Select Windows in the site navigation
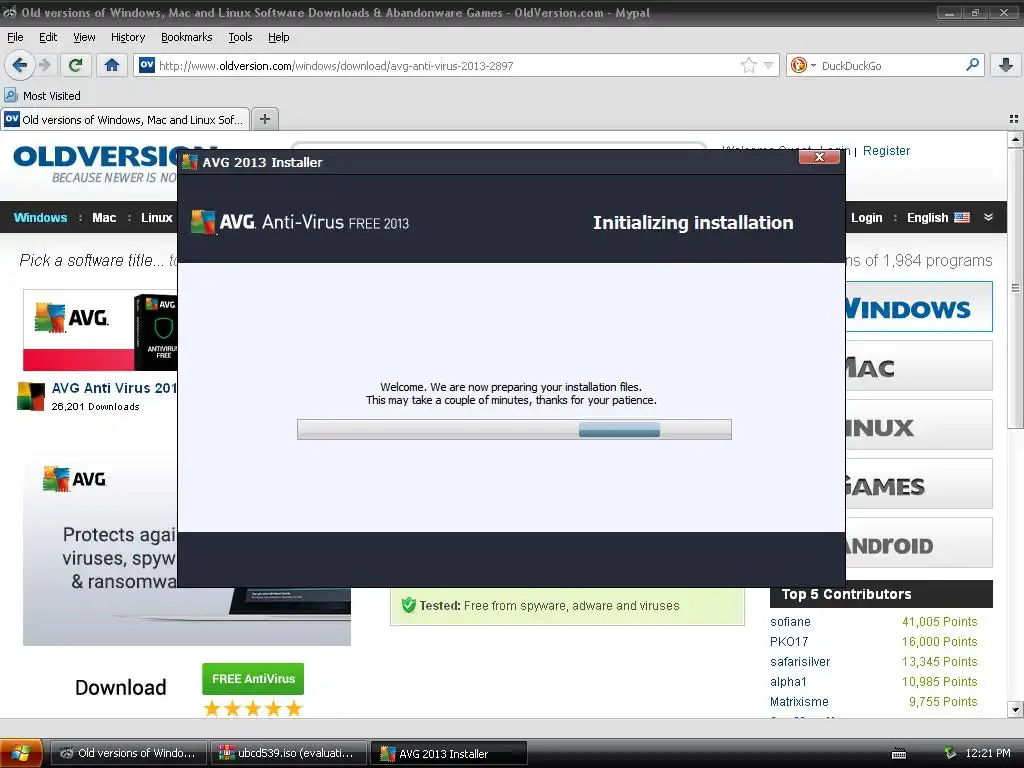Image resolution: width=1024 pixels, height=768 pixels. 40,217
